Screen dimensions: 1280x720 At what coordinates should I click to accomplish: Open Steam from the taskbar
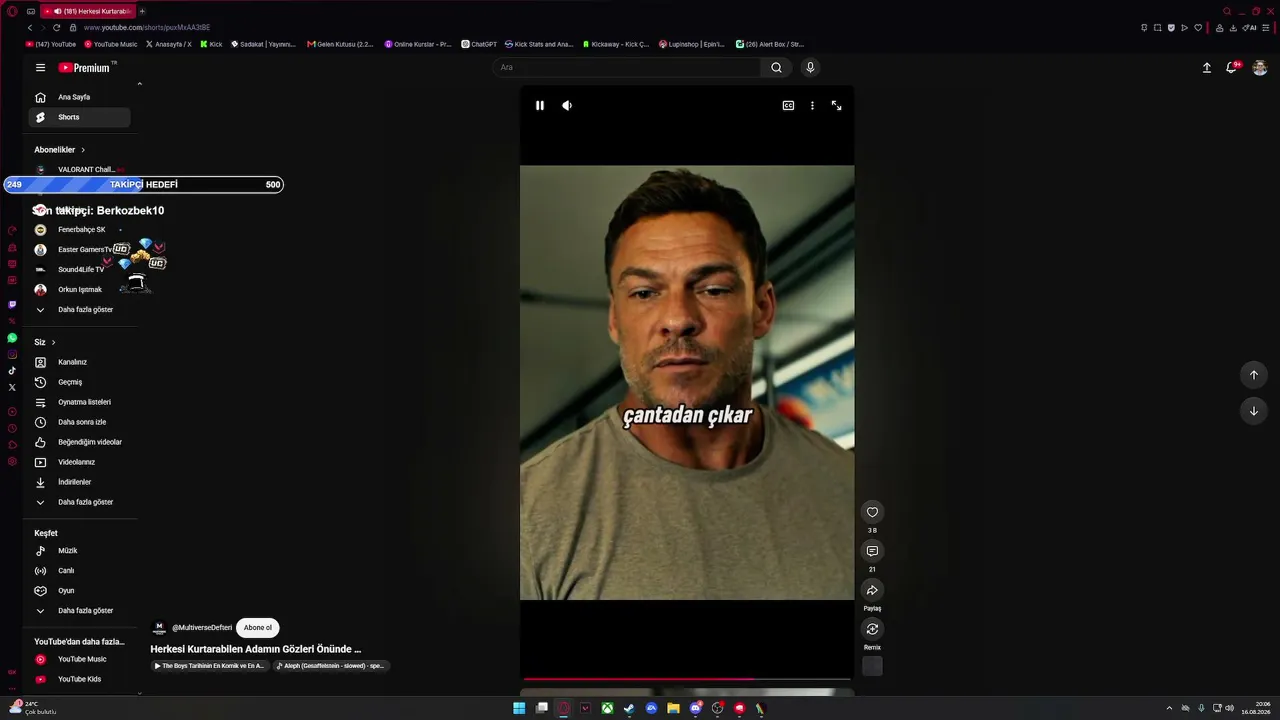click(629, 708)
